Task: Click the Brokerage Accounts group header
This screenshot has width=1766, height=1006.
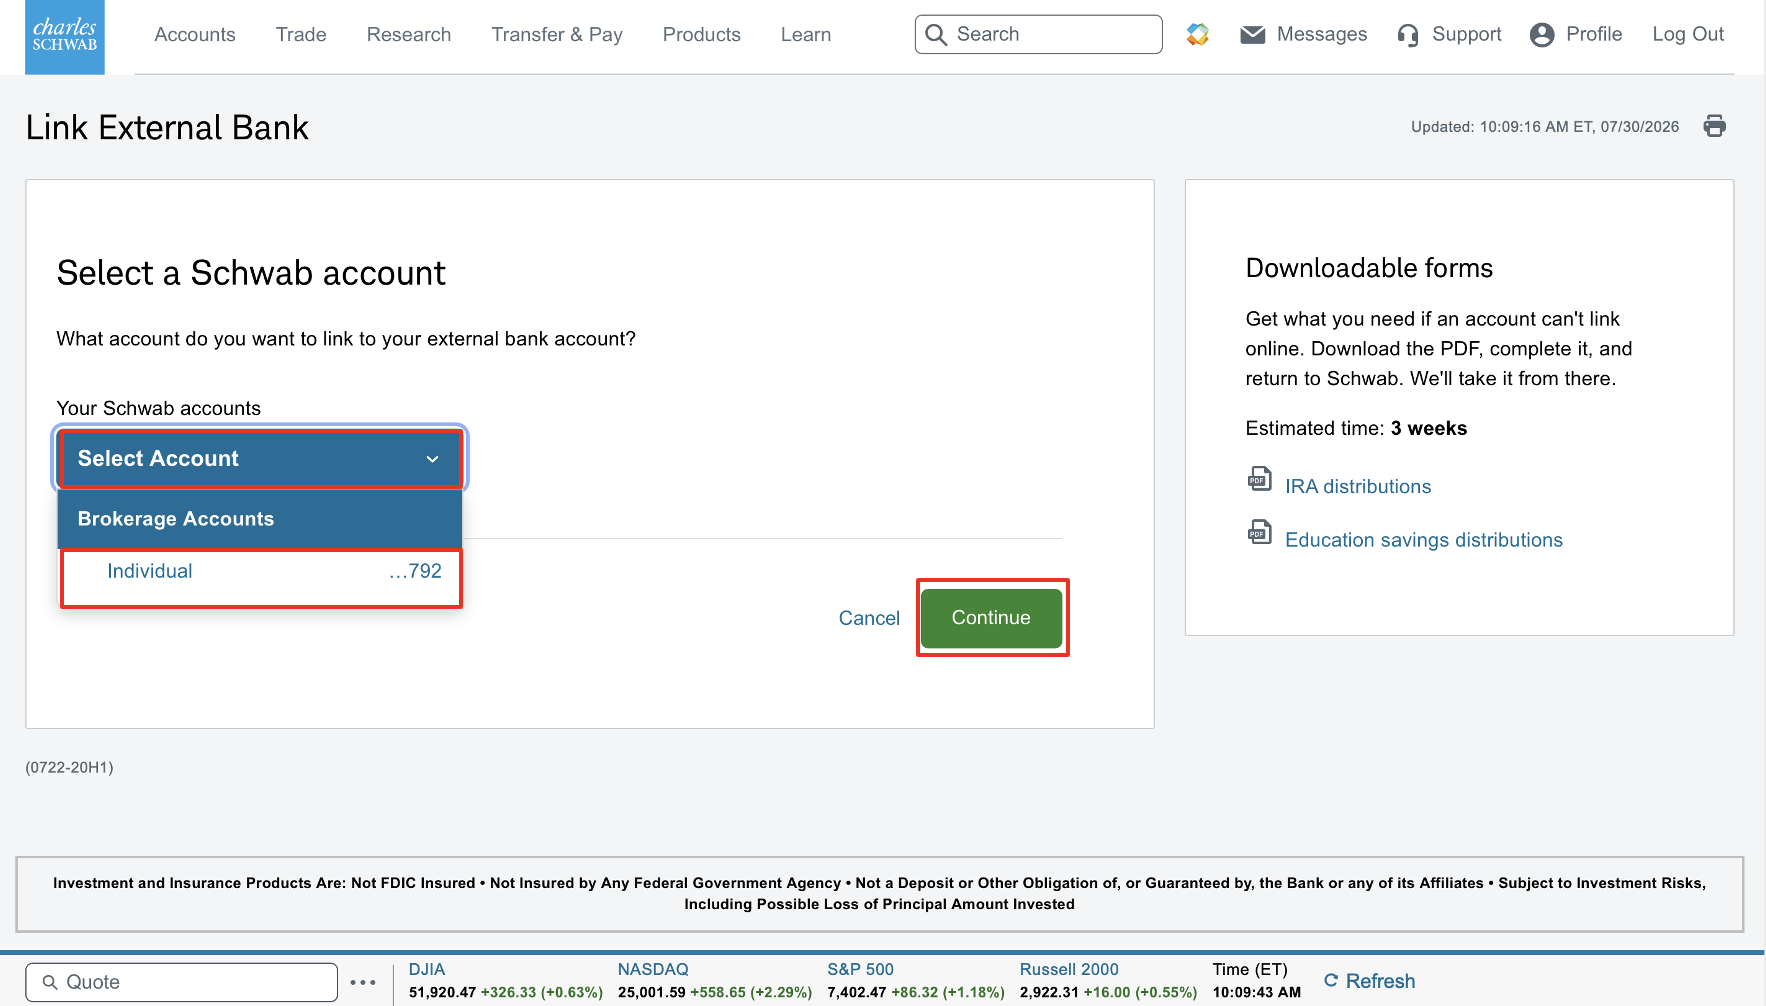Action: pos(260,519)
